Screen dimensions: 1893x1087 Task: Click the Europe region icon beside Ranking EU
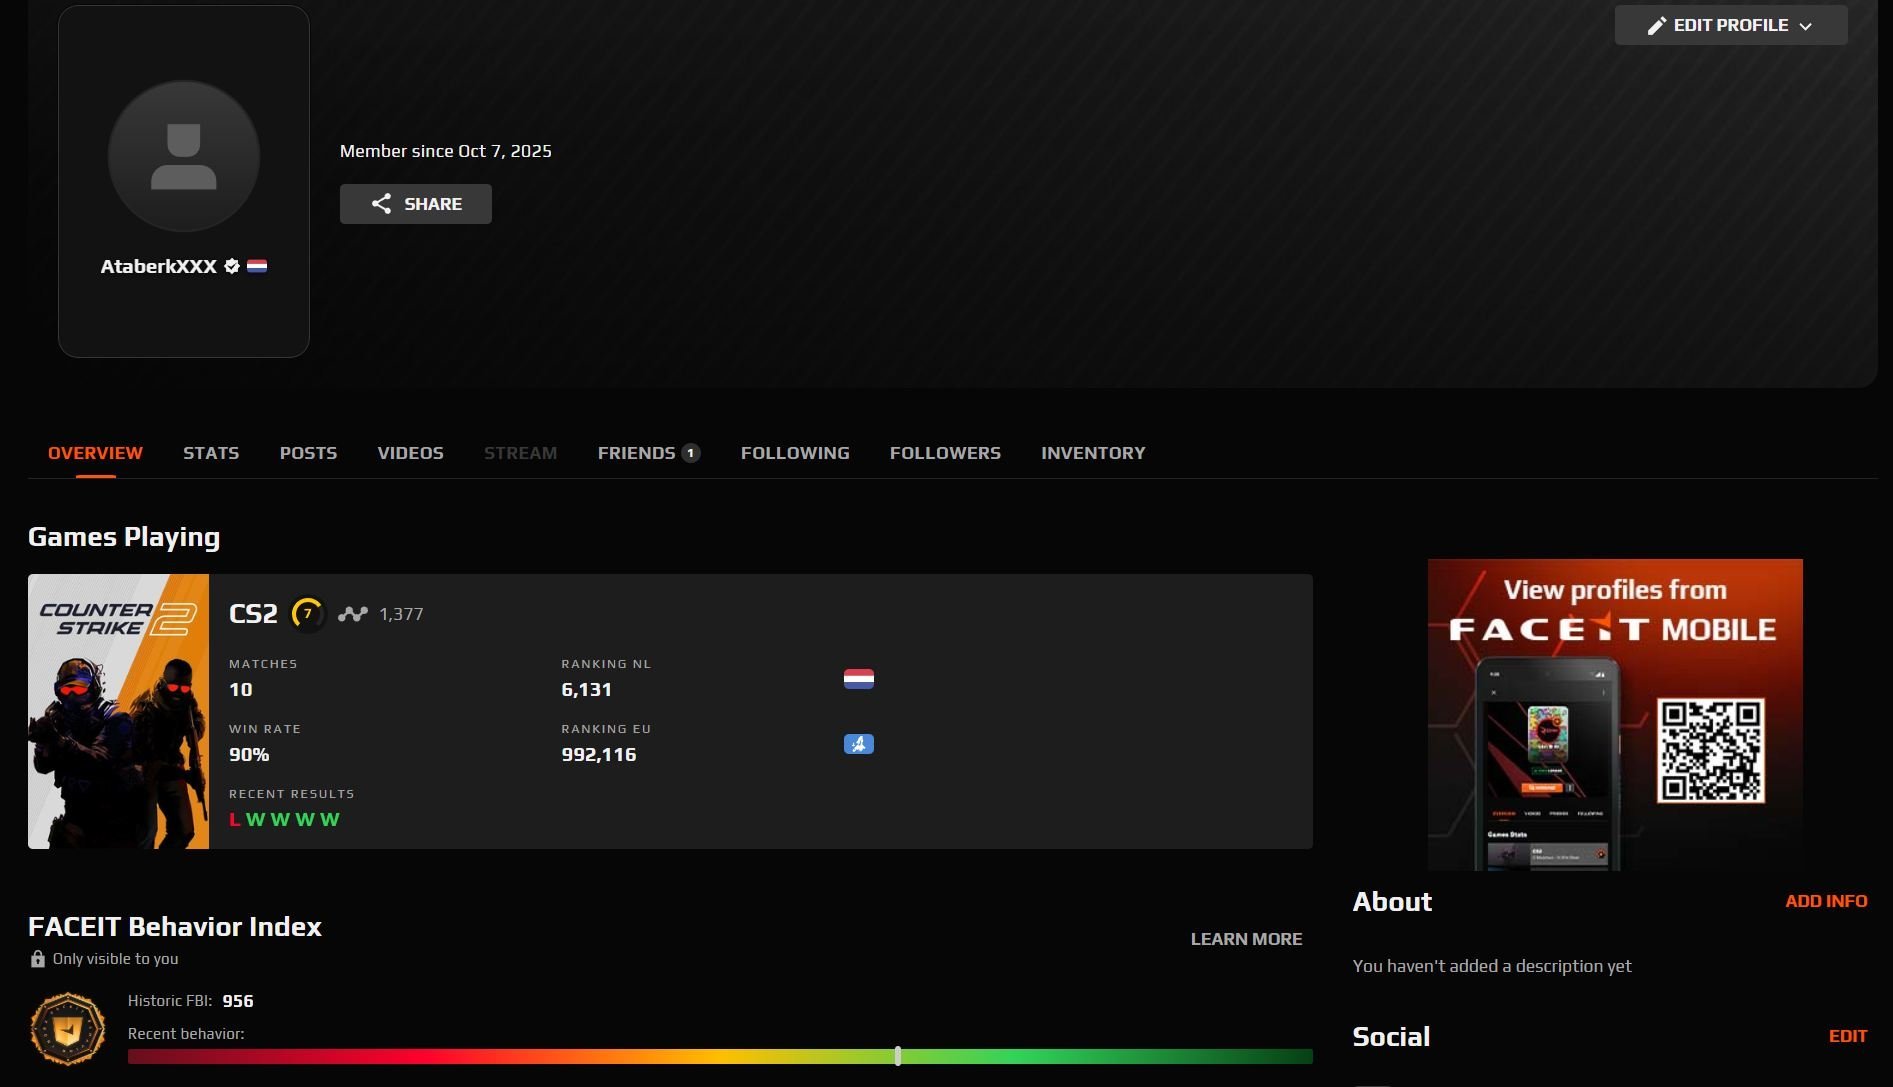pyautogui.click(x=858, y=744)
